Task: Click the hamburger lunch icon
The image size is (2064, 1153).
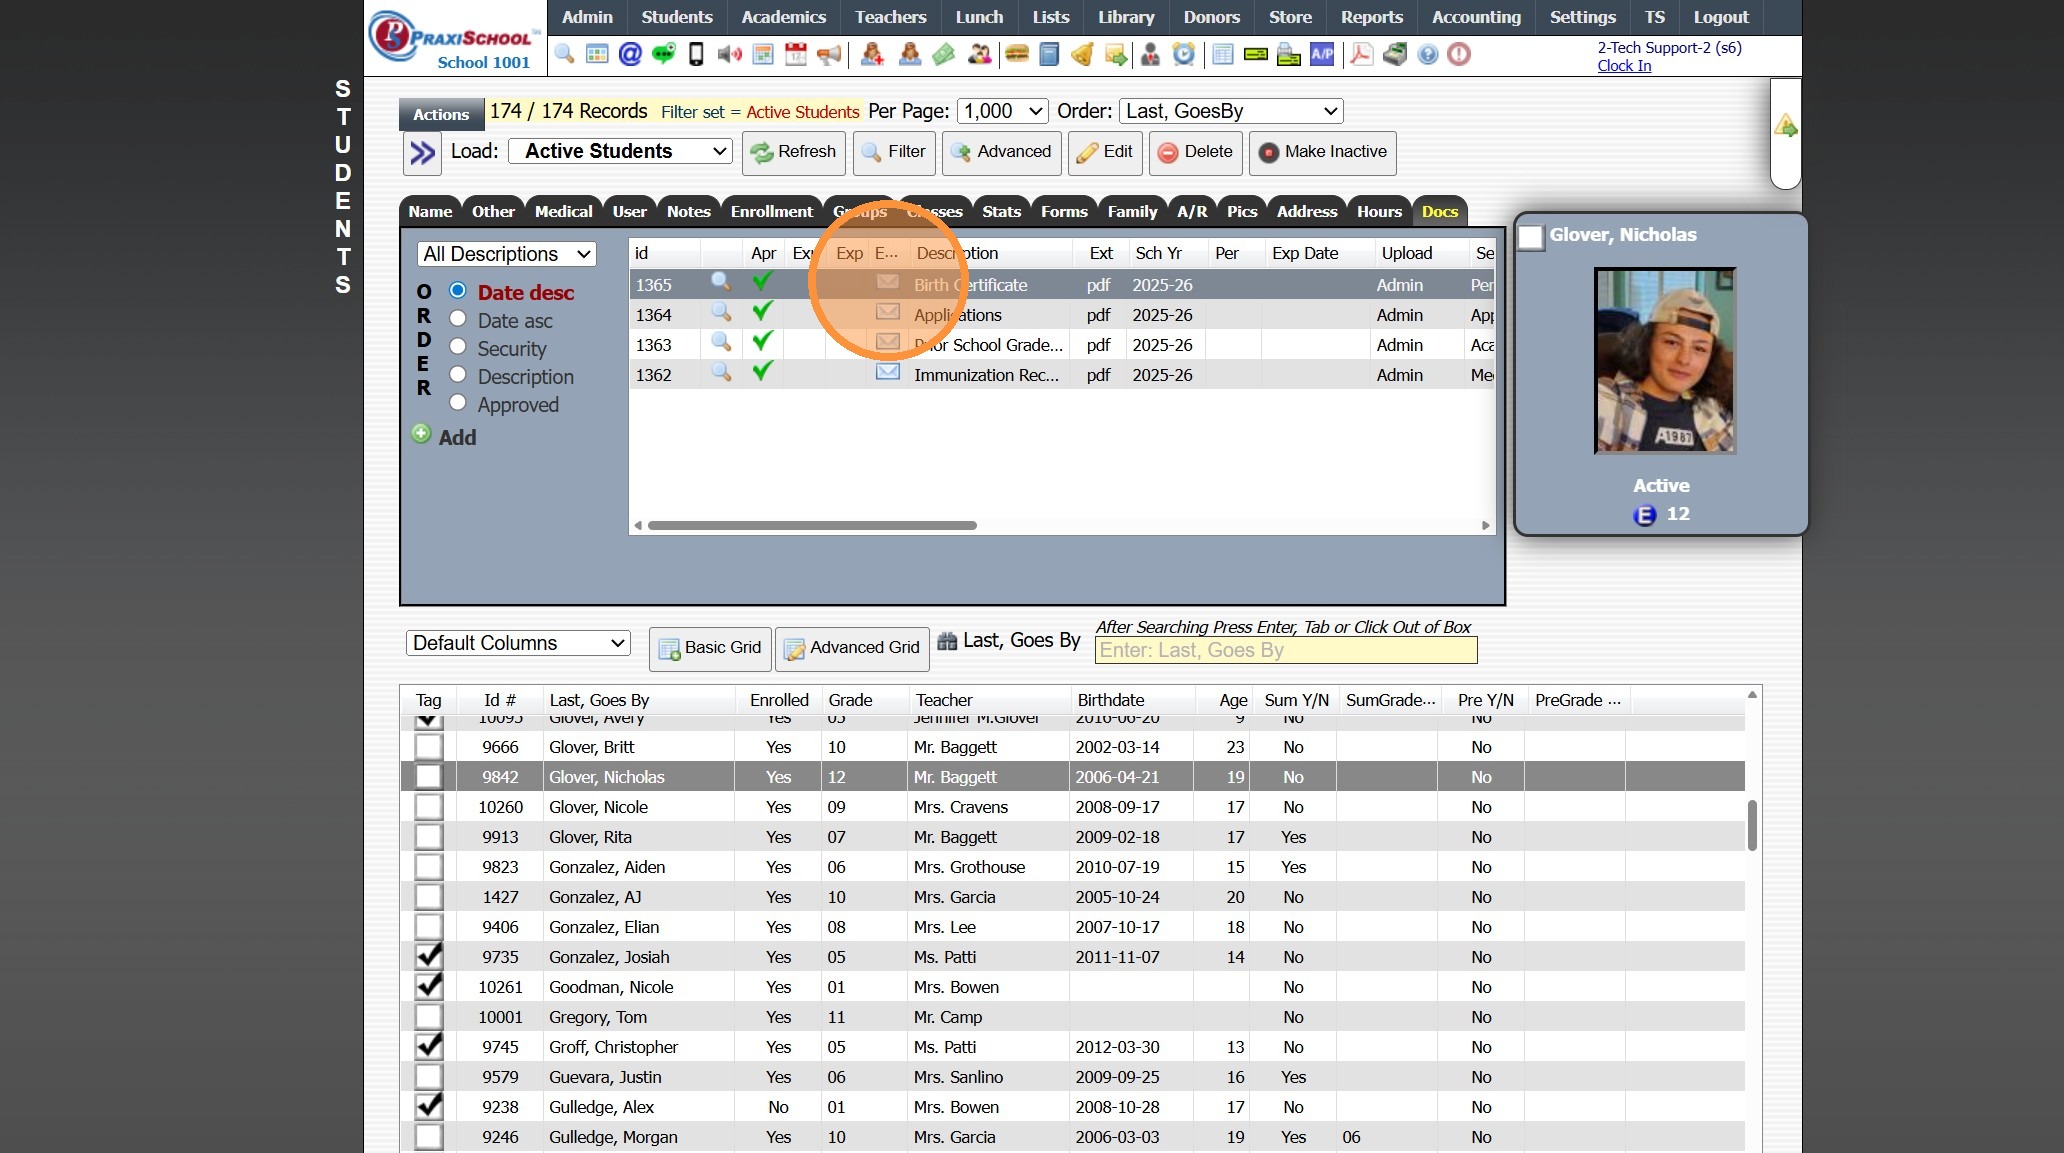Action: tap(1017, 54)
